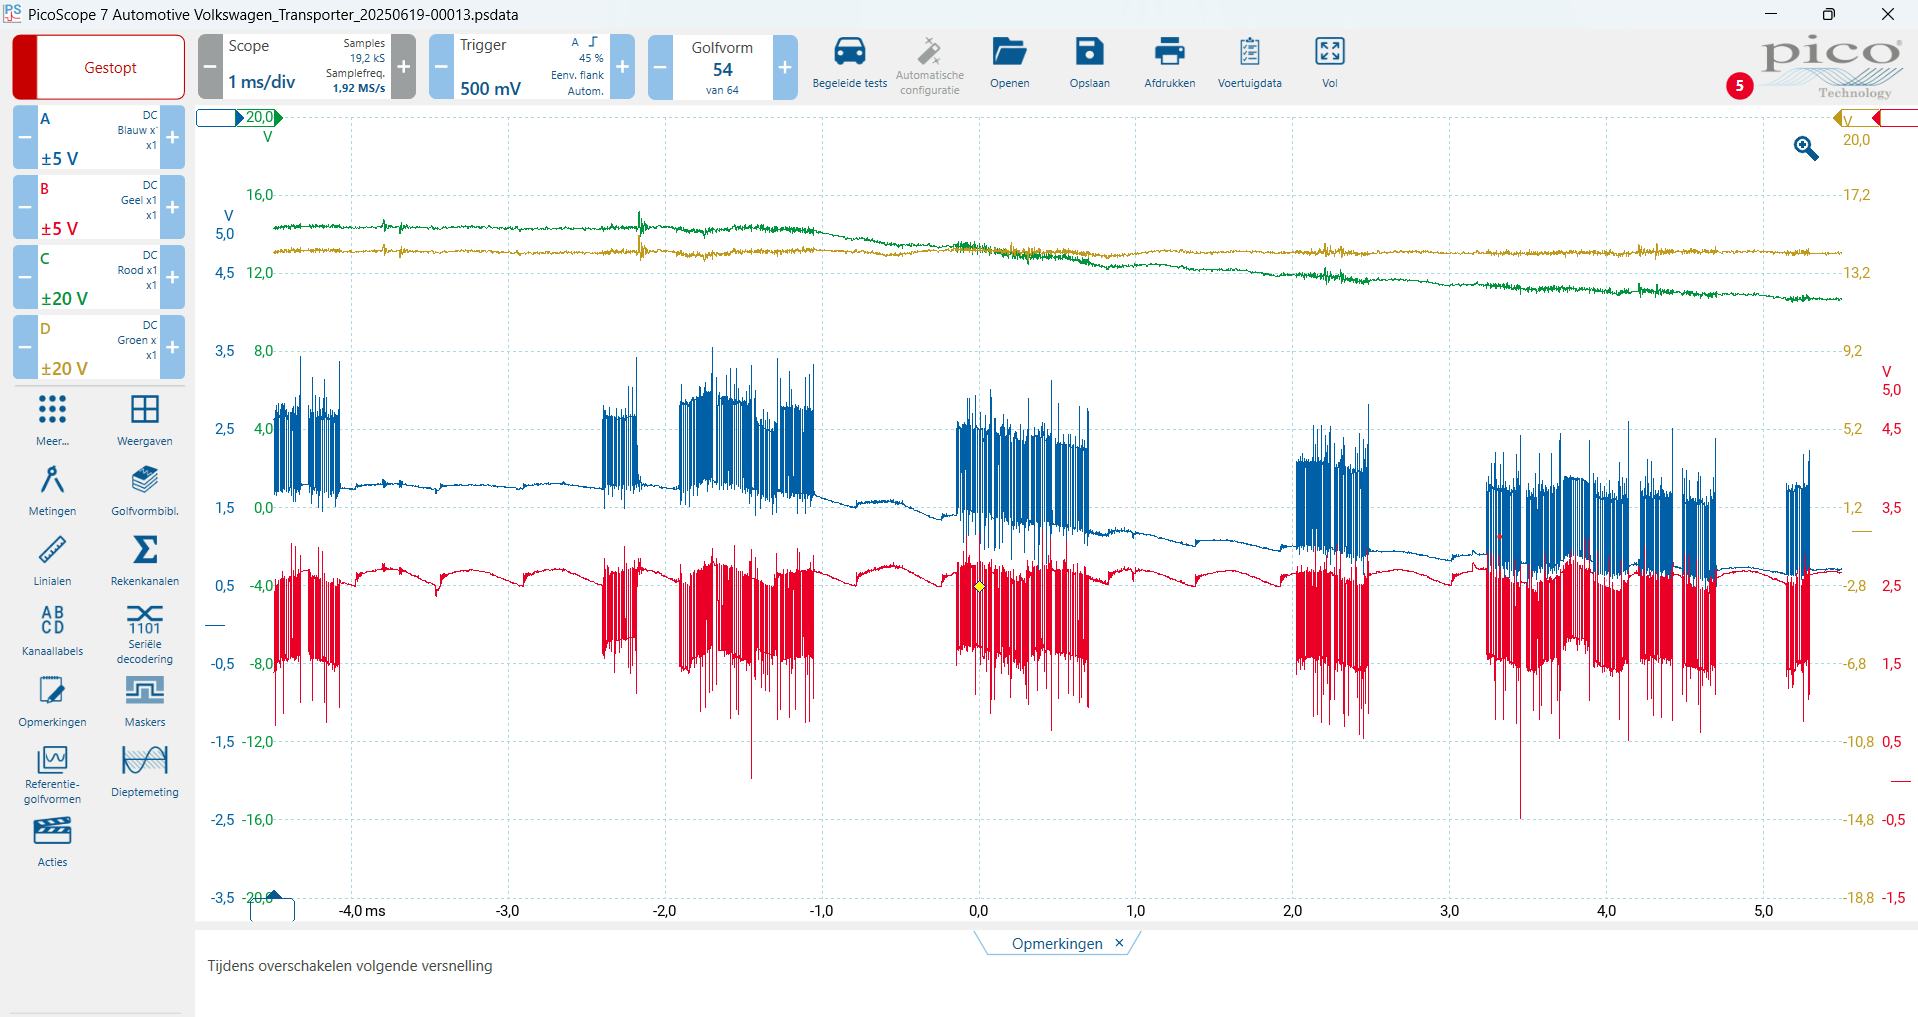Close the Opmerkingen tab

pos(1119,943)
